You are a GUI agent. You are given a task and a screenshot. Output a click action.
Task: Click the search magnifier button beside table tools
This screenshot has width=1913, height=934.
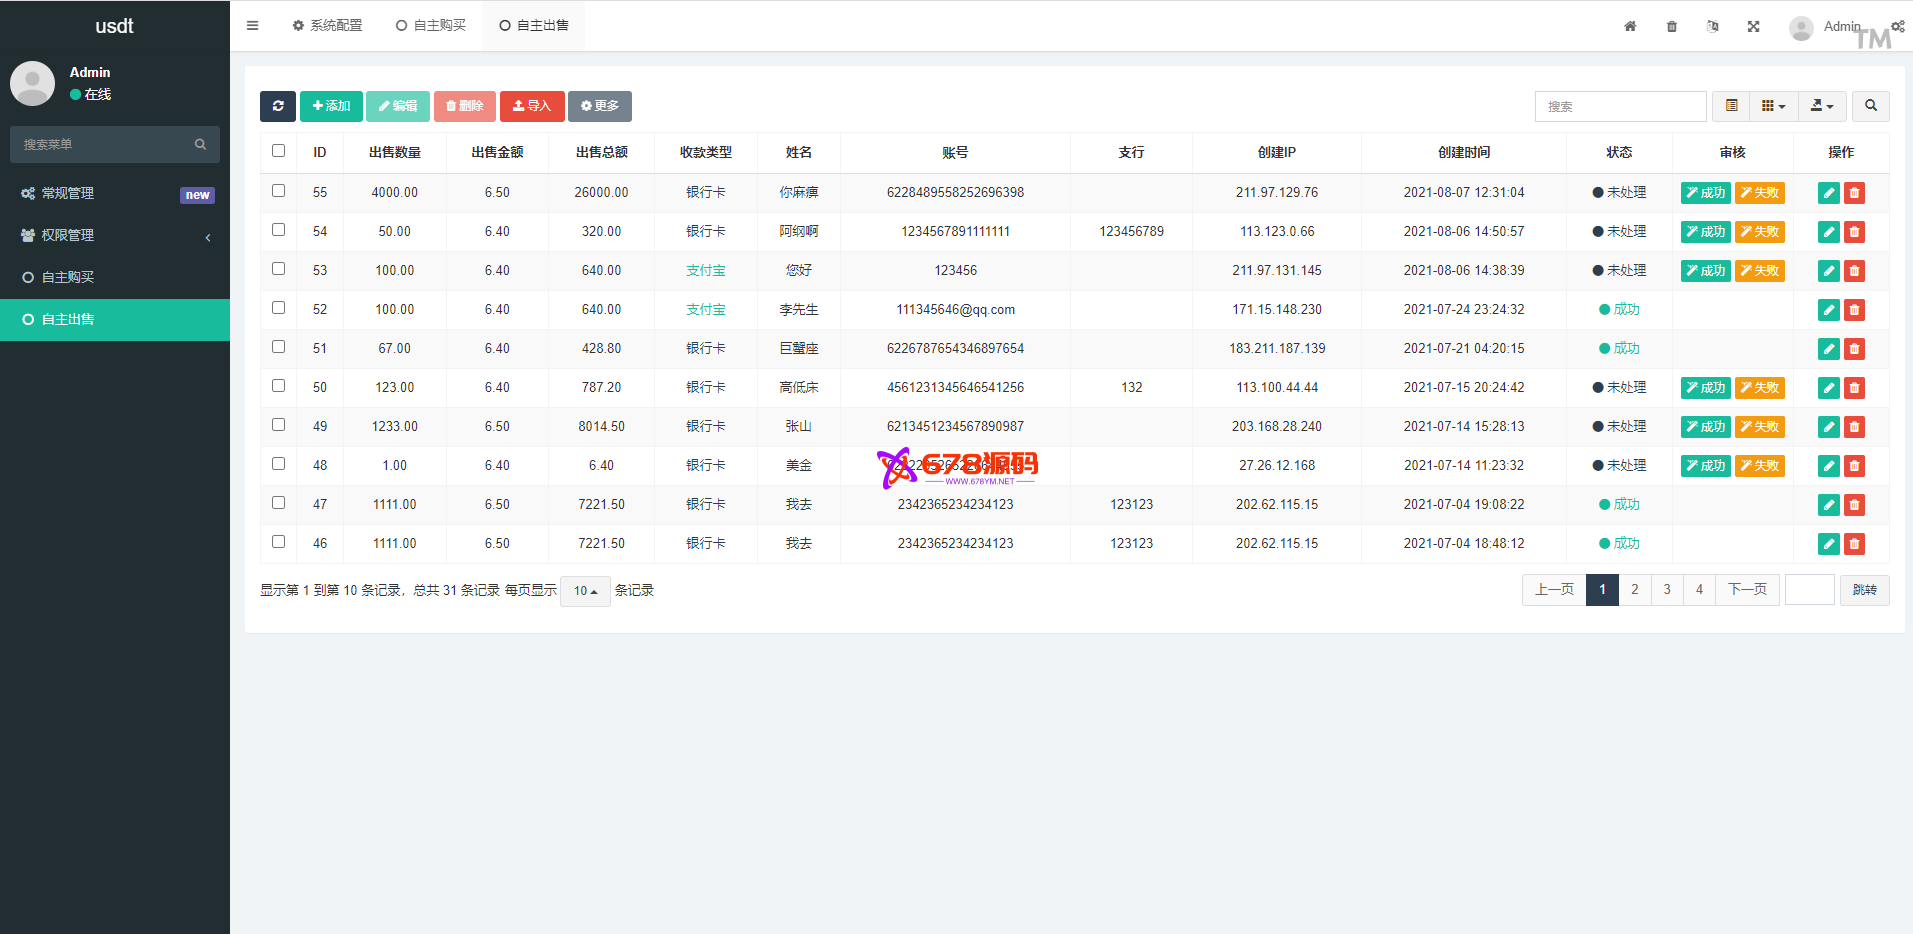(1870, 106)
